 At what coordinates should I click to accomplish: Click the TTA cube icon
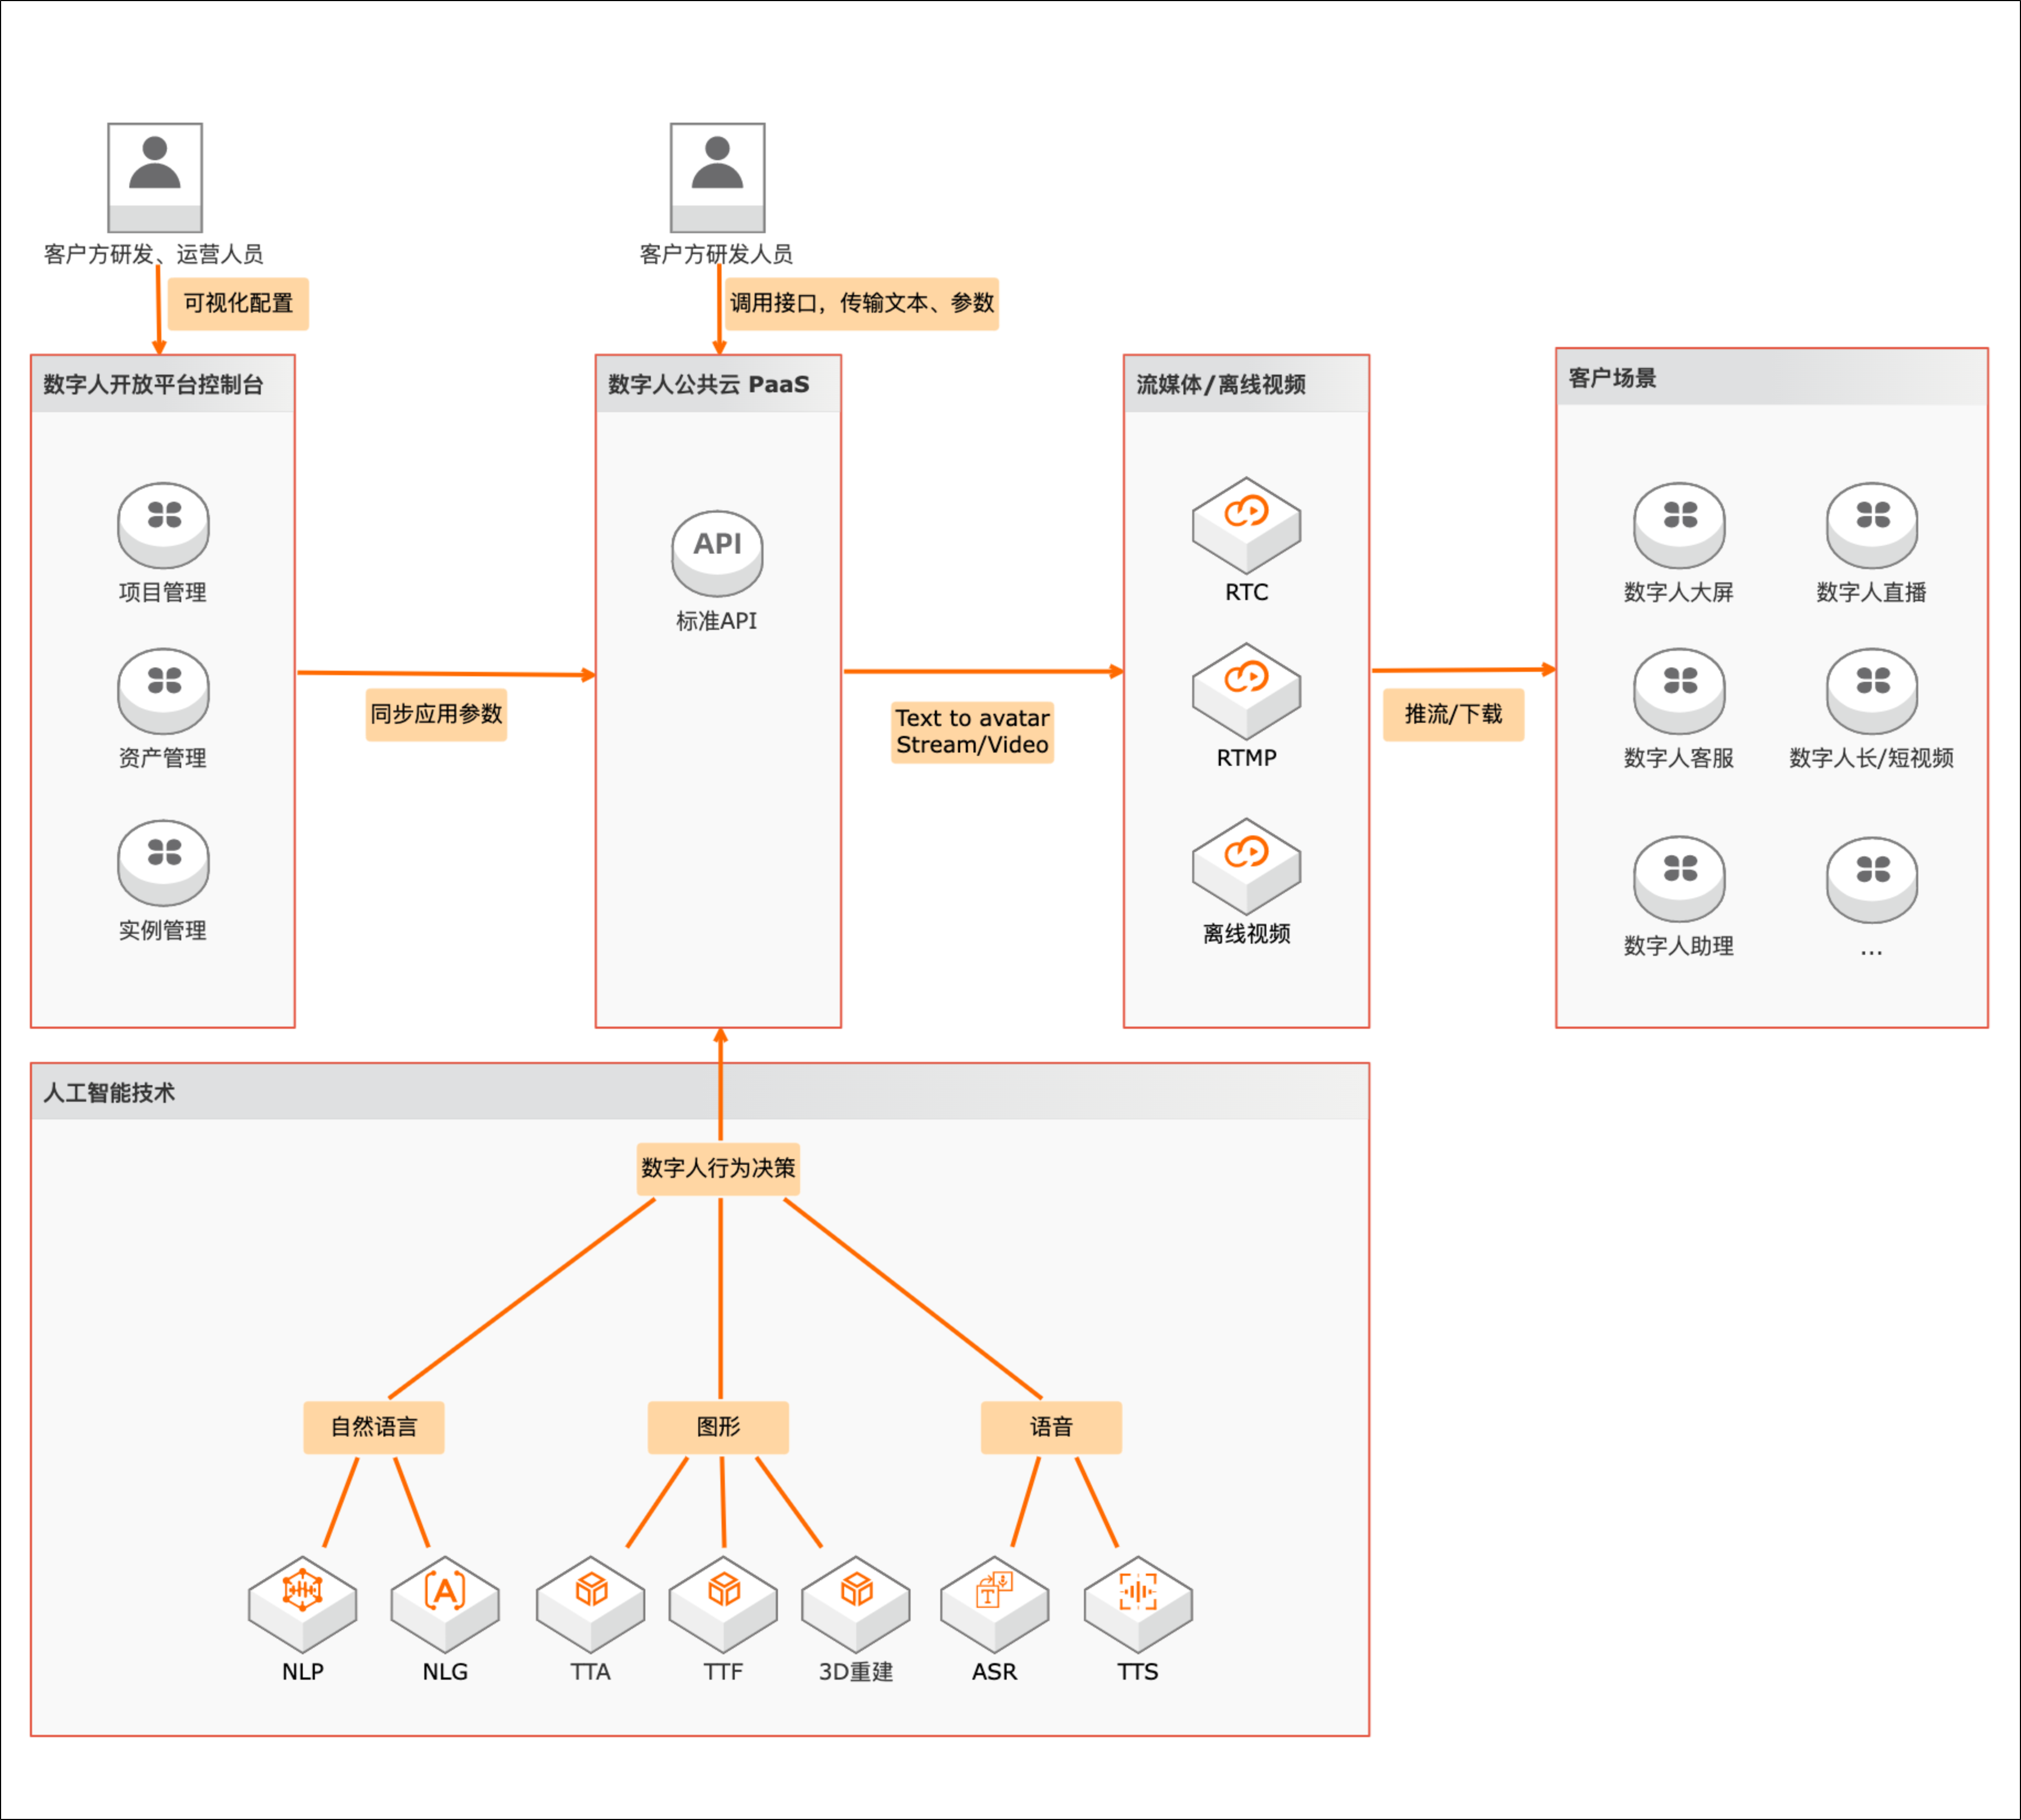tap(590, 1604)
